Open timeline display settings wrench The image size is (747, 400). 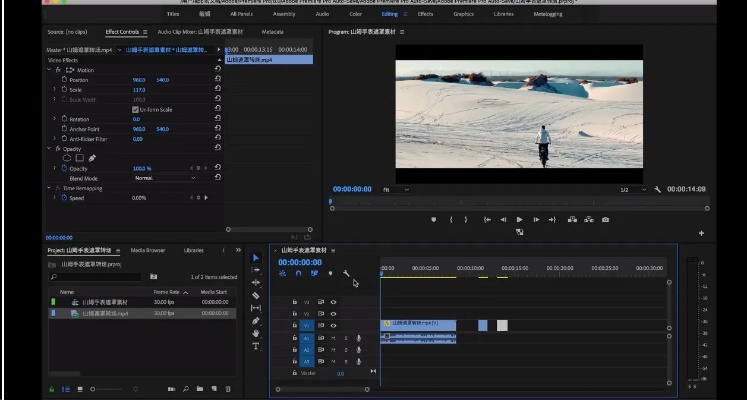coord(346,273)
